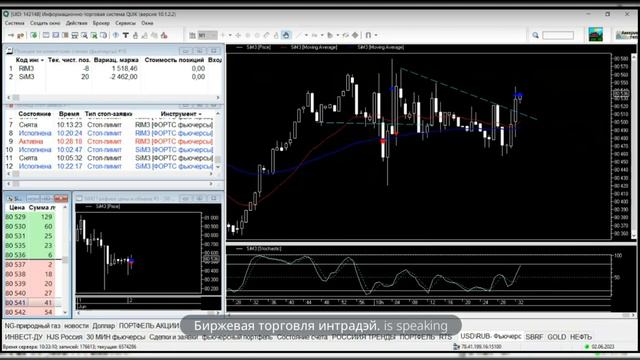Click the order book vertical scrollbar
The width and height of the screenshot is (640, 360).
tap(65, 260)
